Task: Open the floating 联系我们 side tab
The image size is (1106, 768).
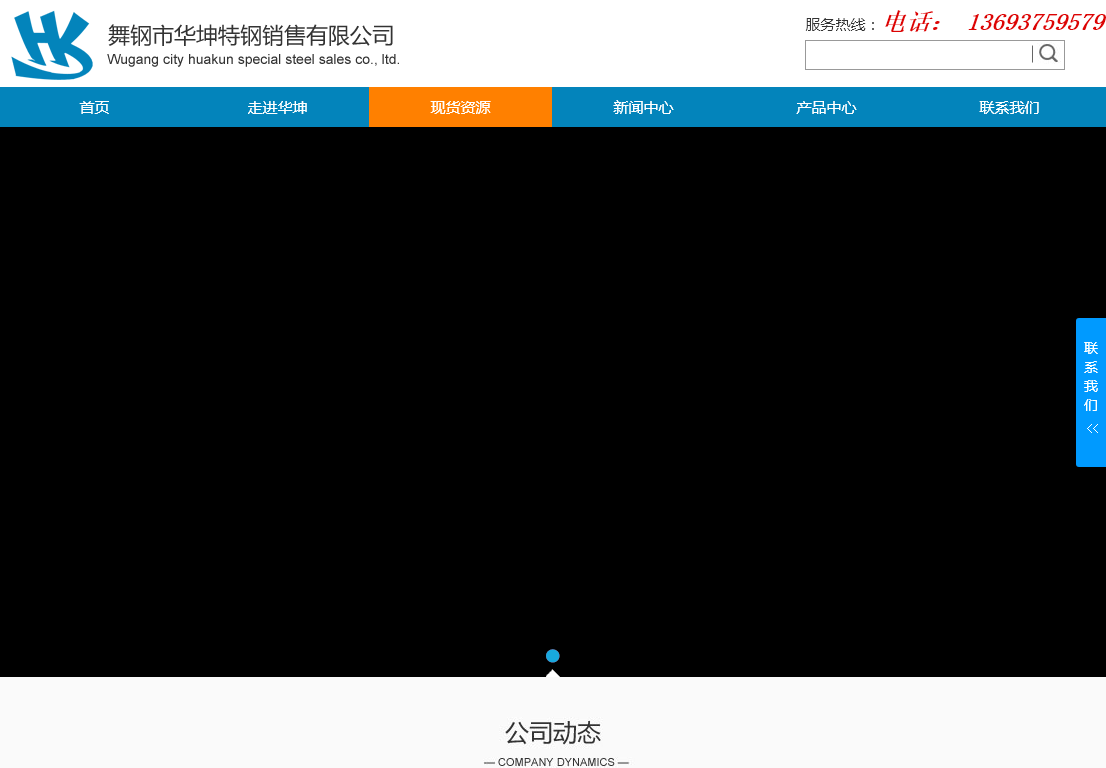Action: pyautogui.click(x=1091, y=377)
